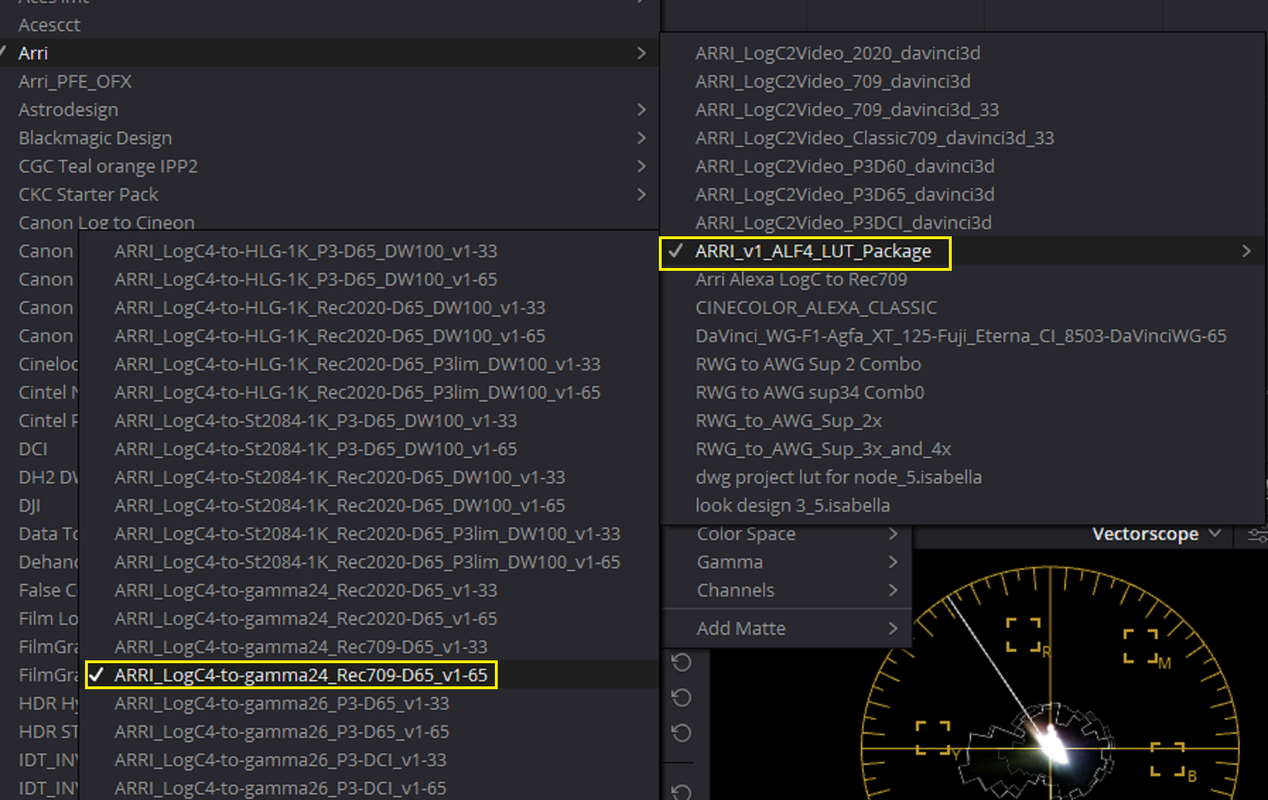This screenshot has height=800, width=1268.
Task: Apply the DaVinci_WG-F1-Agfa_XT_125-Fuji_Eterna LUT
Action: (961, 336)
